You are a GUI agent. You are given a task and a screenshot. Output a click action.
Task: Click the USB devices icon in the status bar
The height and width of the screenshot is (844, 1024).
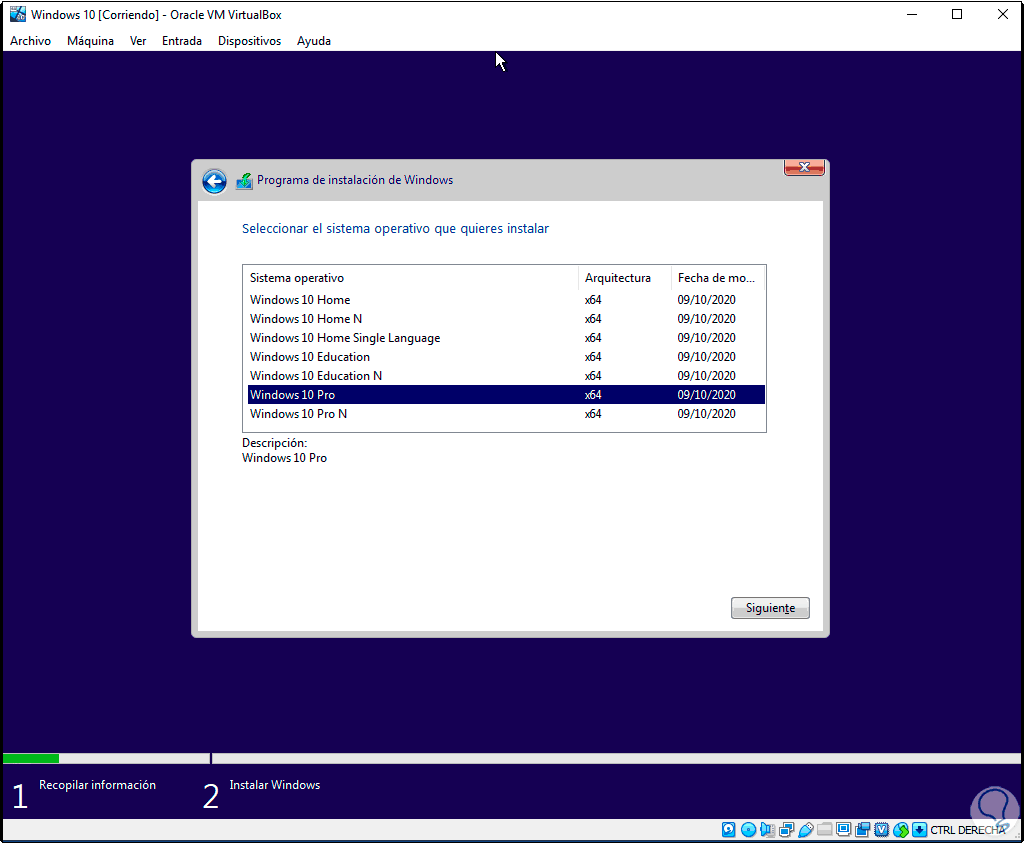point(806,830)
